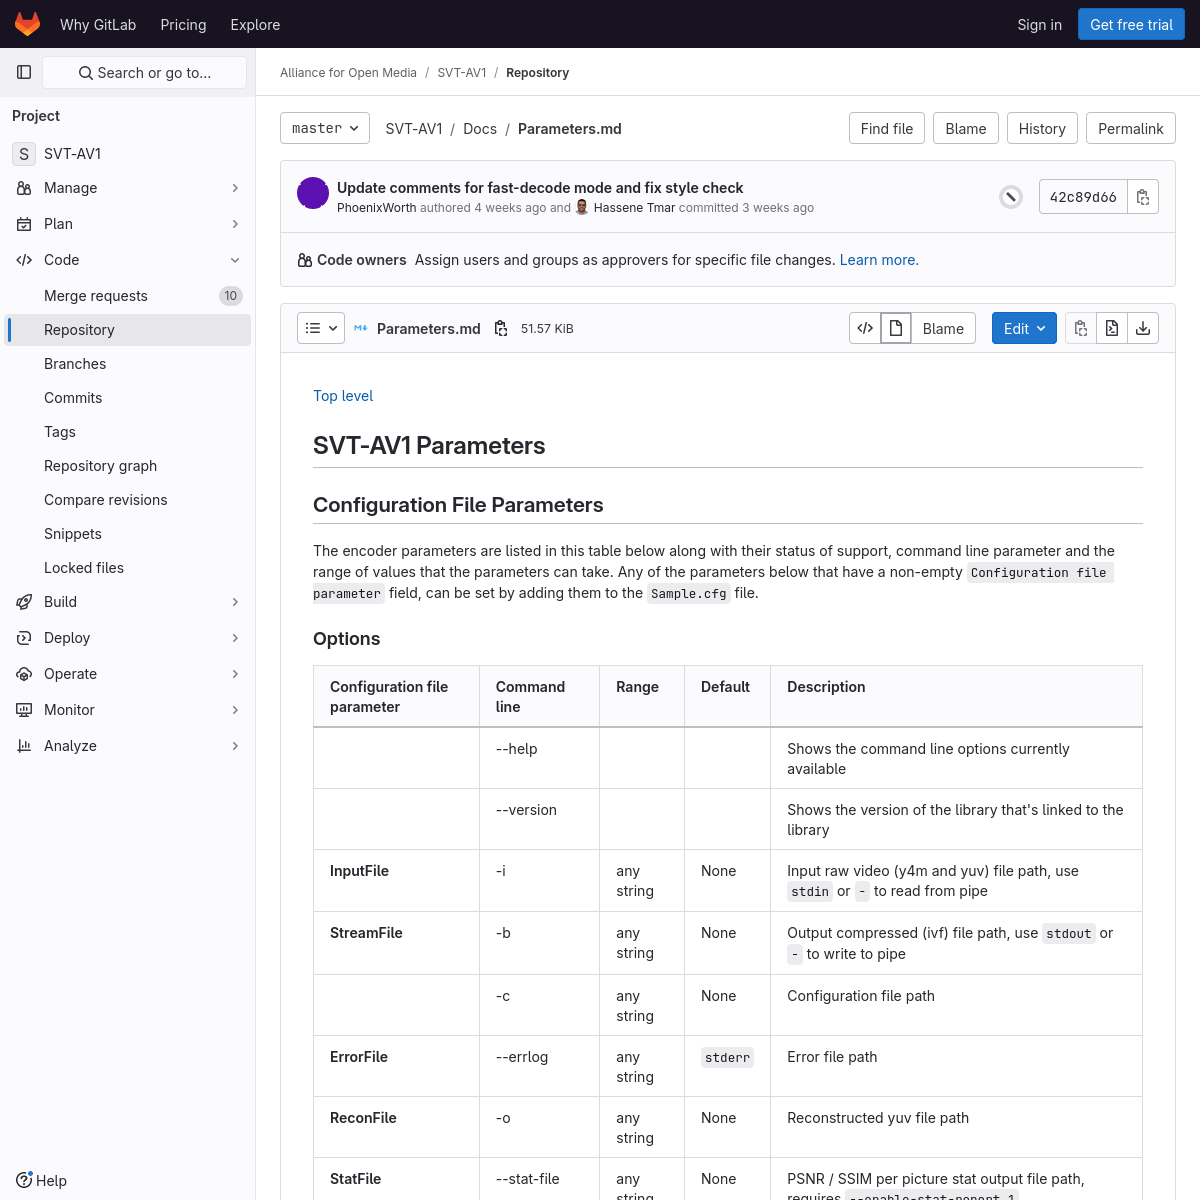The image size is (1200, 1200).
Task: Download the Parameters.md file
Action: 1143,328
